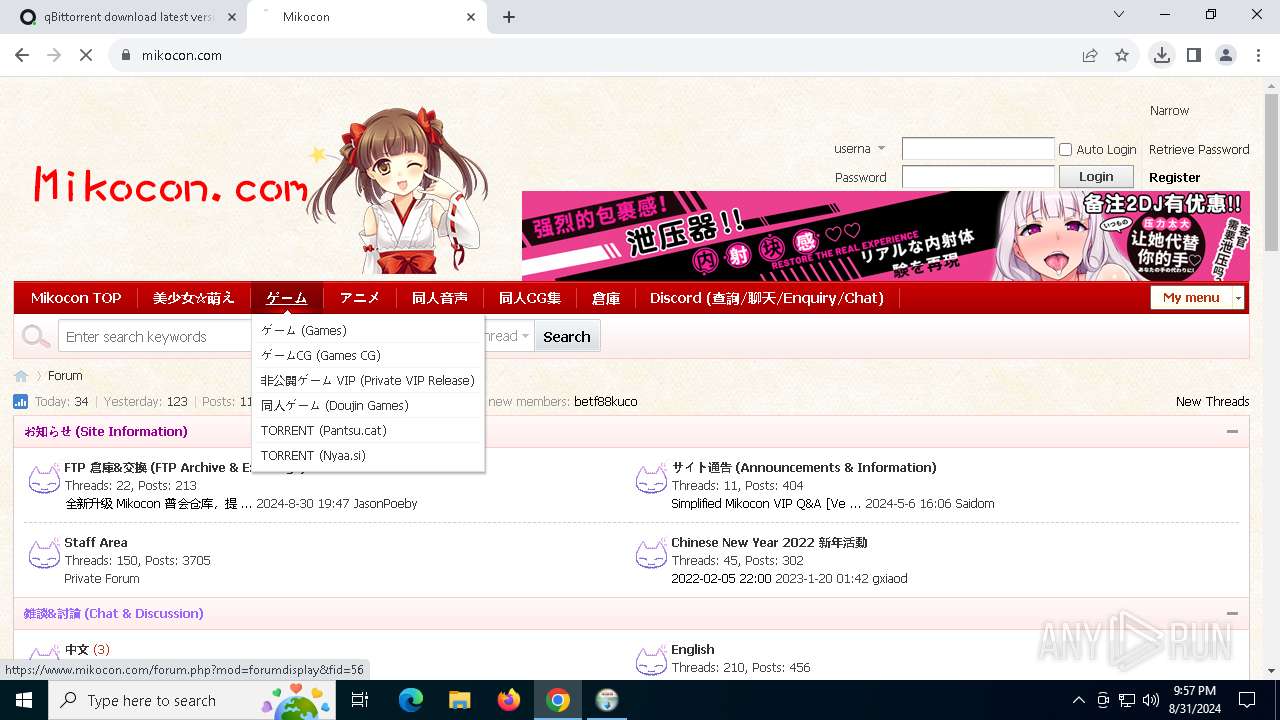Click the Enter search keywords field
1280x720 pixels.
(x=155, y=337)
